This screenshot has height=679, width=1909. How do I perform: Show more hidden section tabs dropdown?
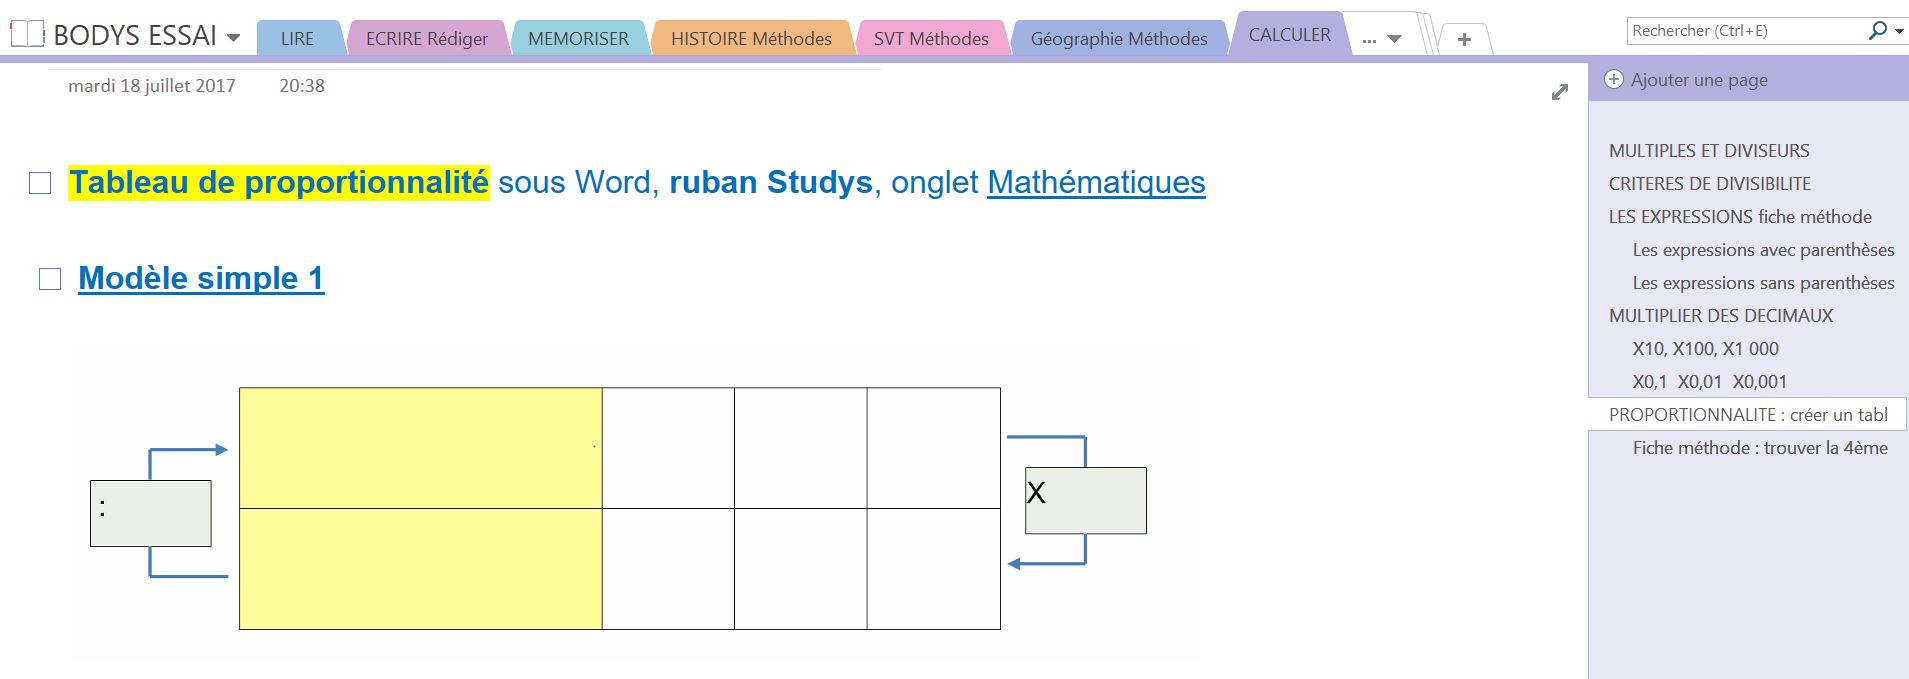point(1382,40)
